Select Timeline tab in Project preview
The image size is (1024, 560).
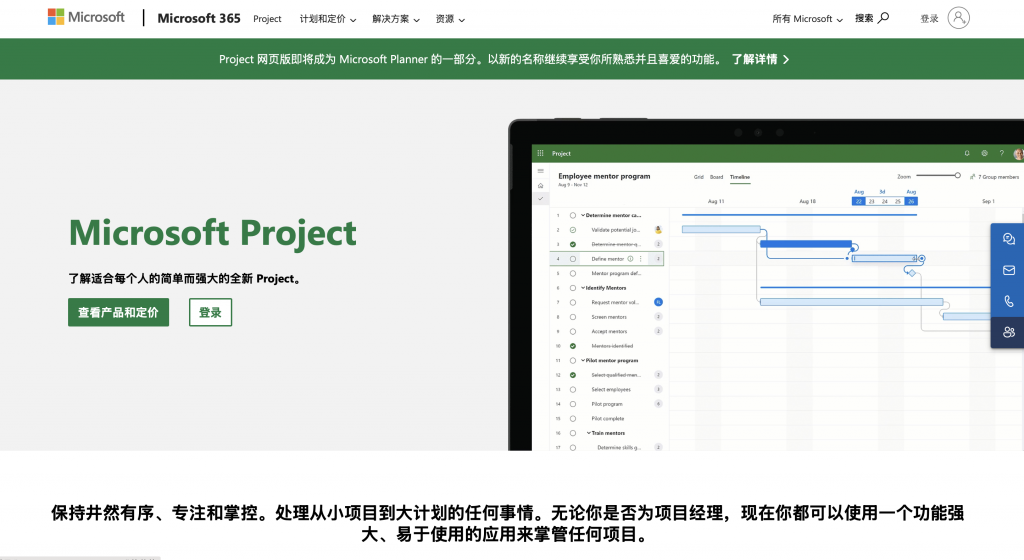pos(740,177)
